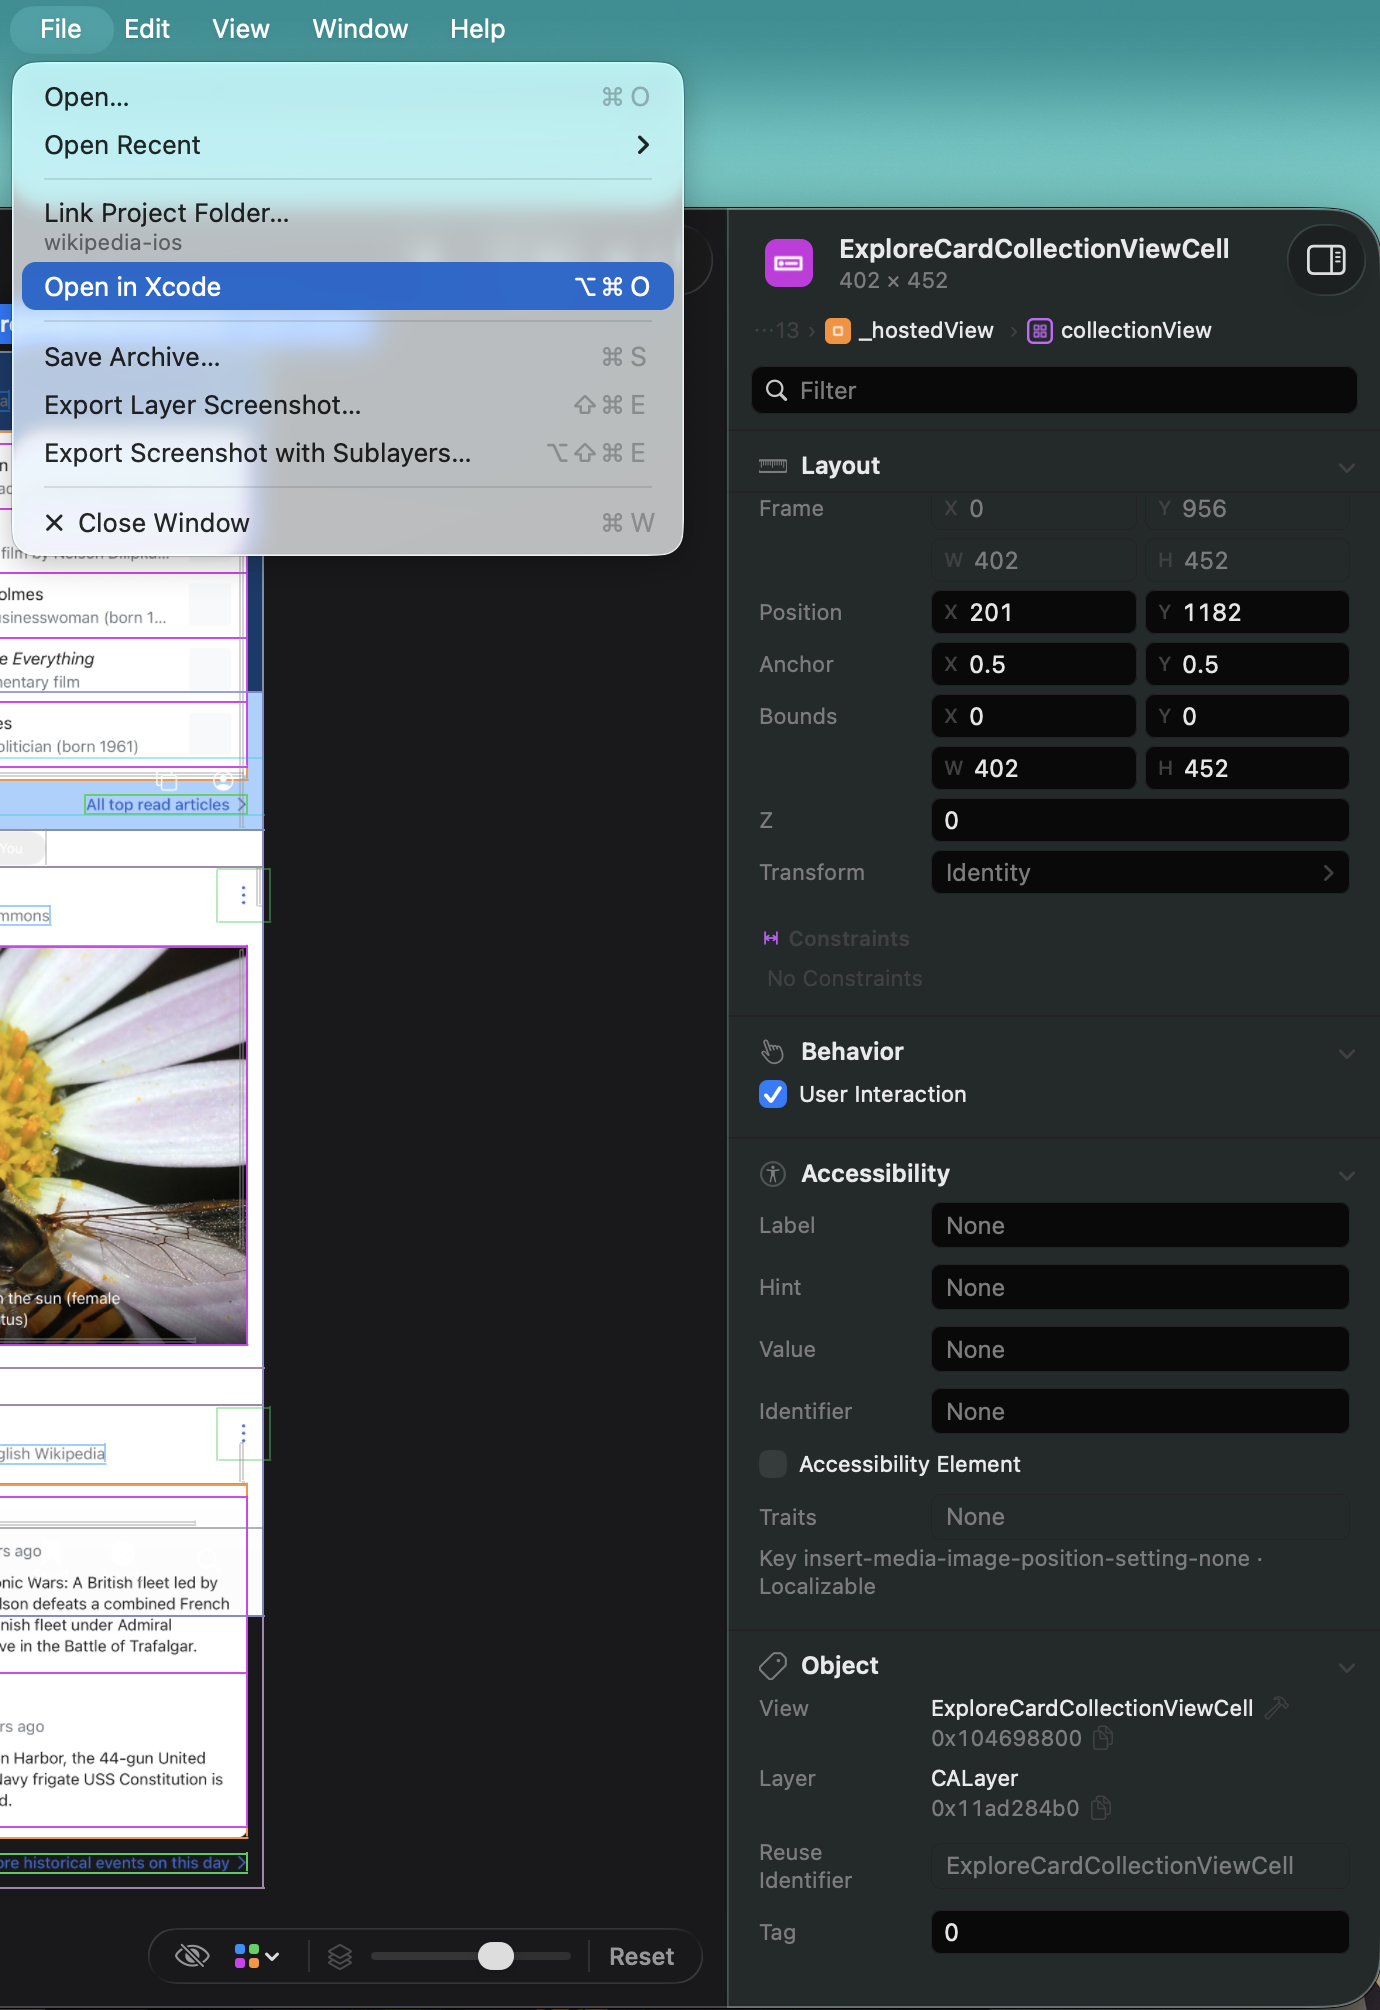
Task: Adjust the layer spacing slider knob
Action: pyautogui.click(x=496, y=1956)
